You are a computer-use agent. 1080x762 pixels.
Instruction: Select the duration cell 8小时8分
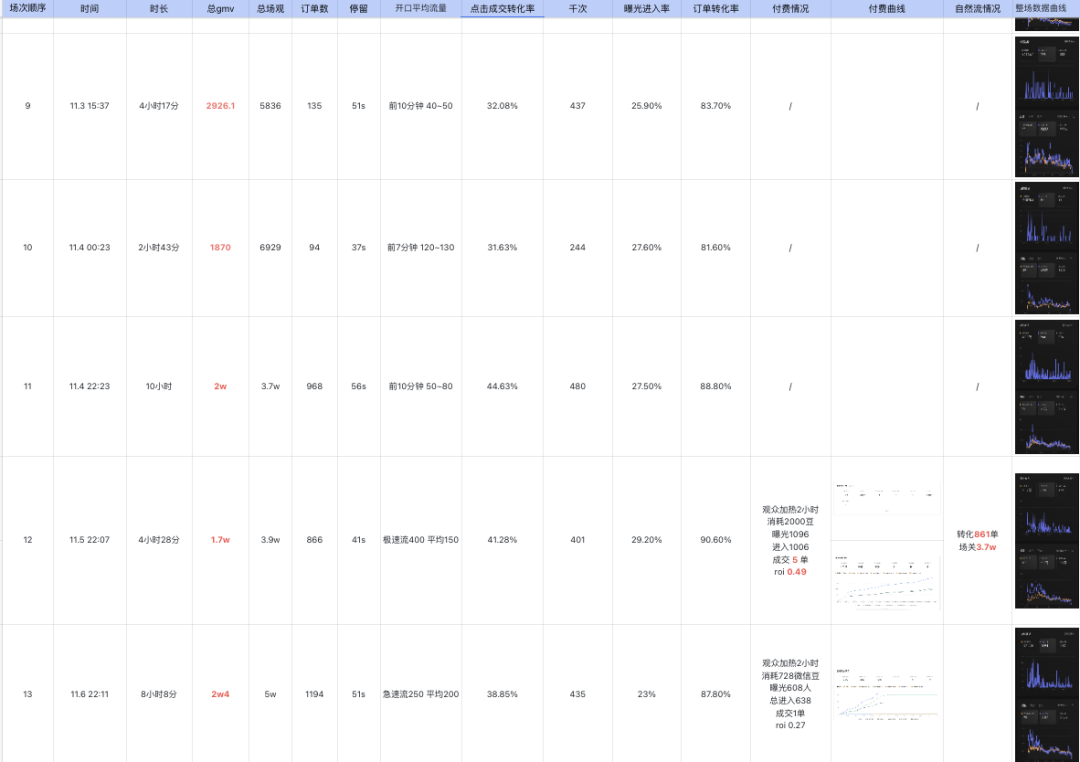[159, 694]
